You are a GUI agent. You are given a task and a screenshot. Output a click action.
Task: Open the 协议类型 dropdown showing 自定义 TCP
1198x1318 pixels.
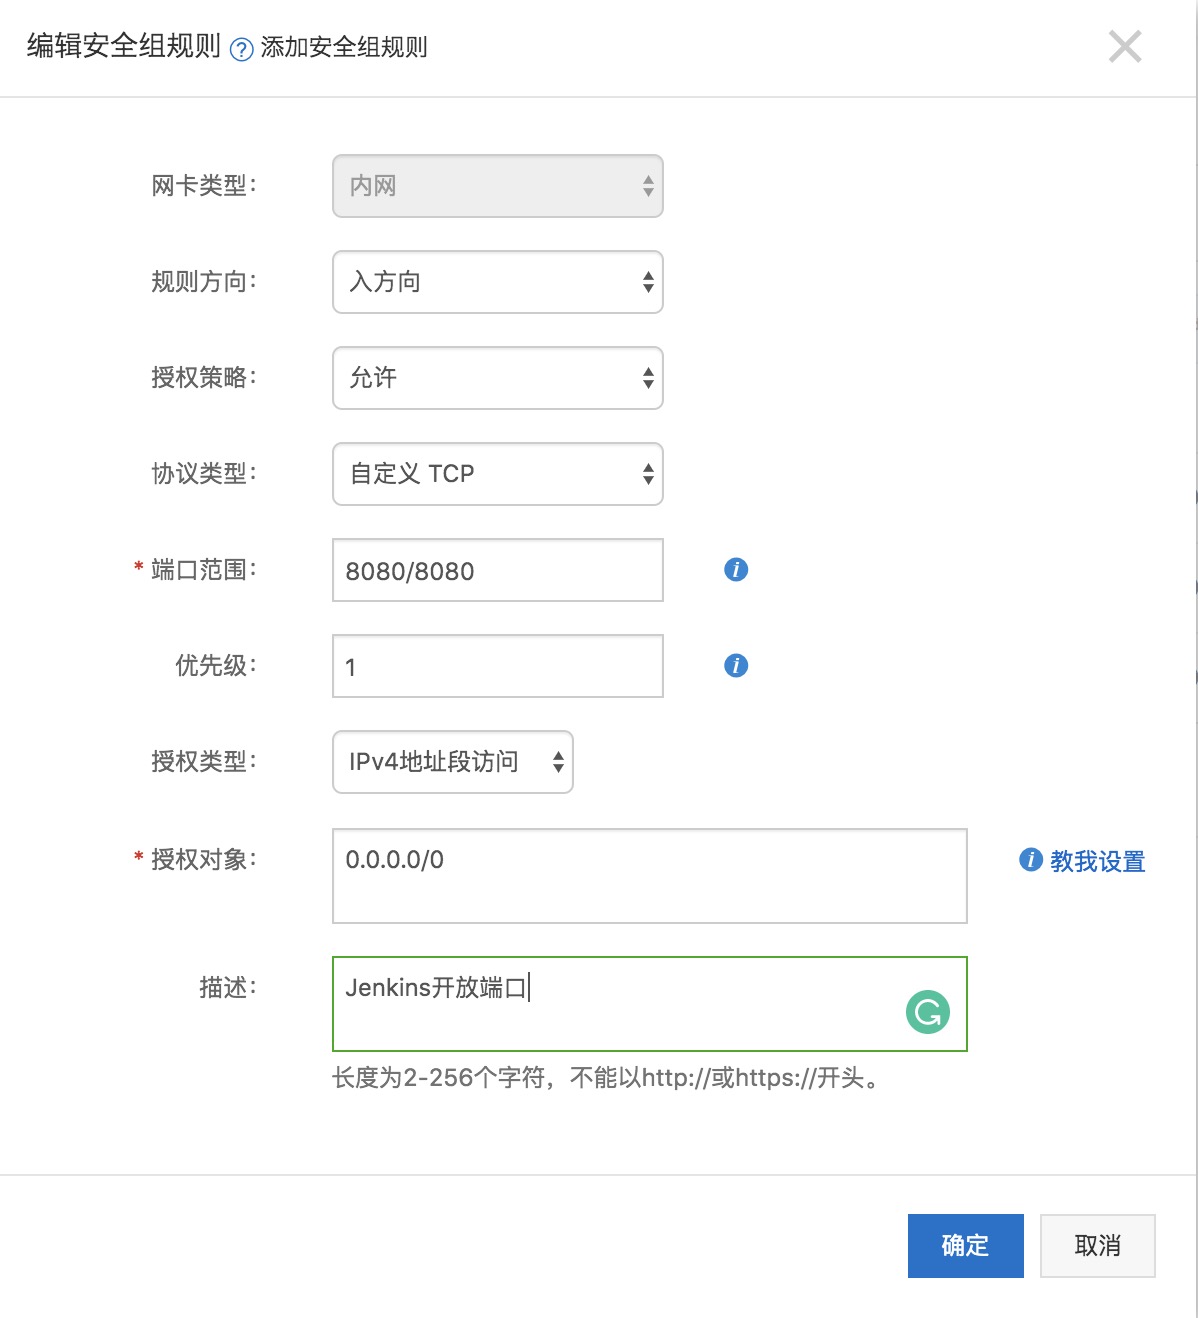(x=498, y=474)
